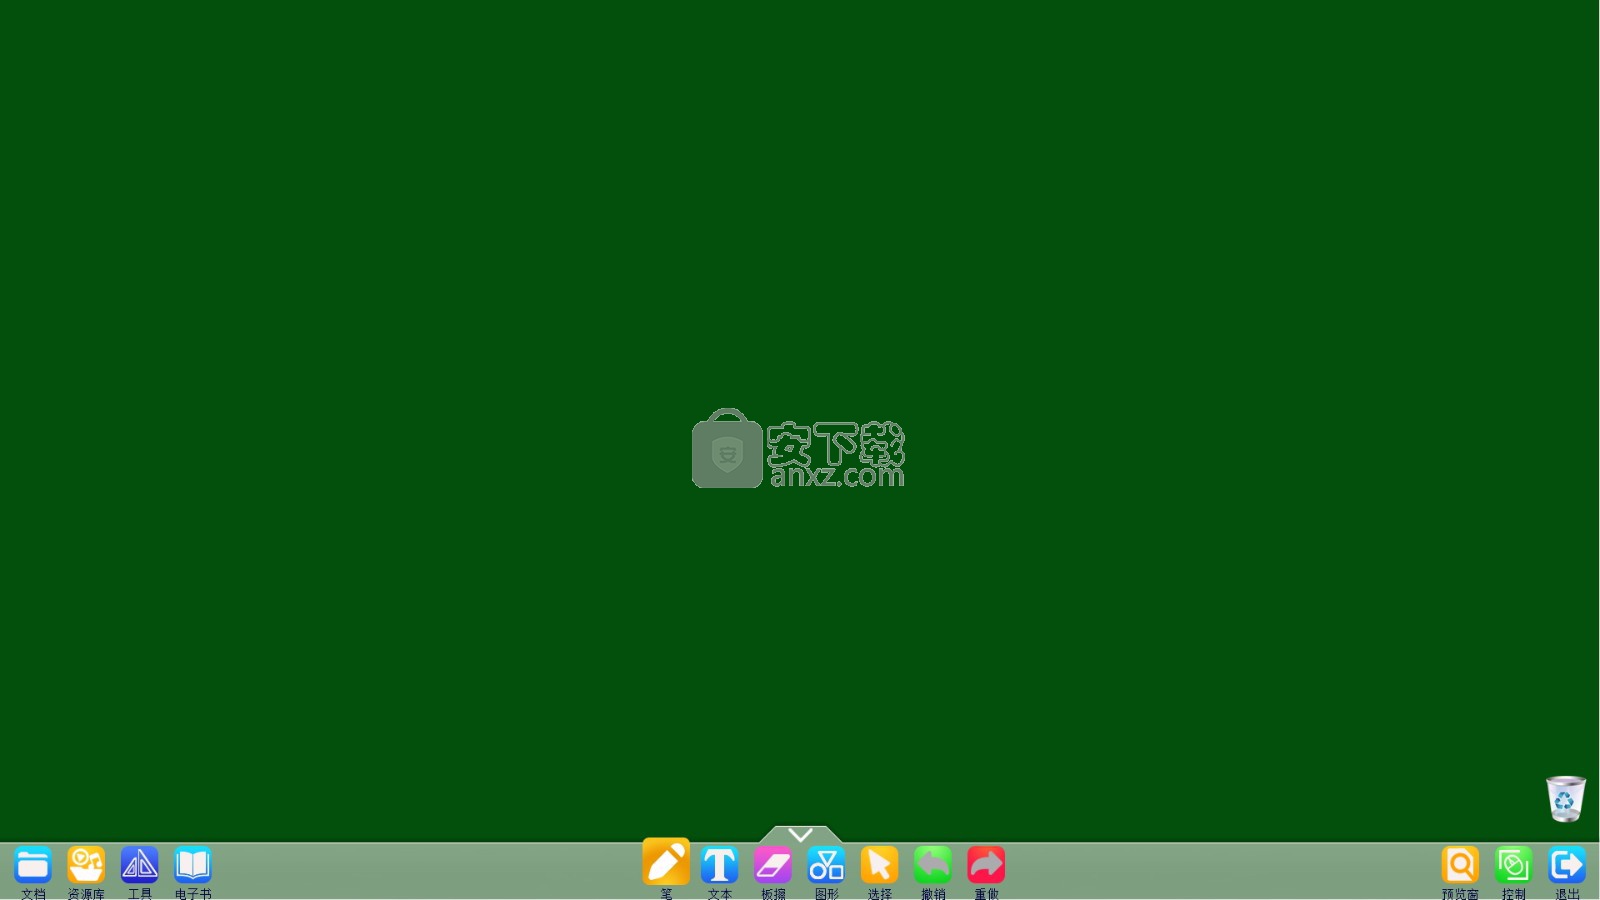Show the 预览窗 preview window
This screenshot has height=900, width=1600.
click(x=1460, y=866)
